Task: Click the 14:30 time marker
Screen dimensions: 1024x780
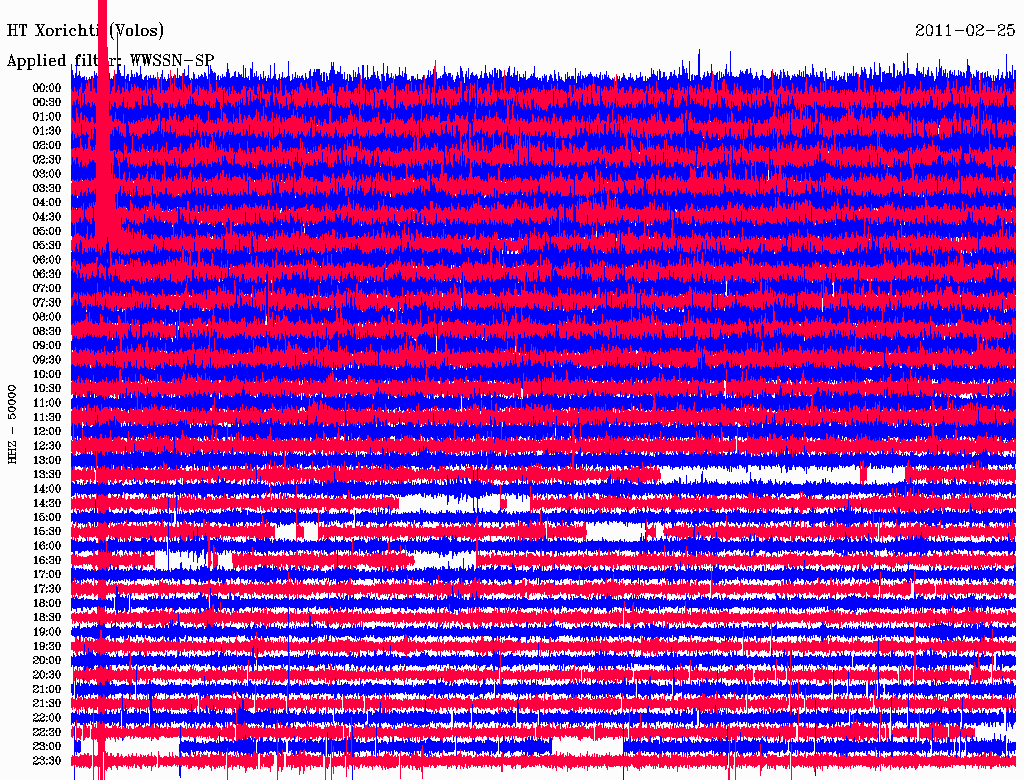Action: tap(46, 503)
